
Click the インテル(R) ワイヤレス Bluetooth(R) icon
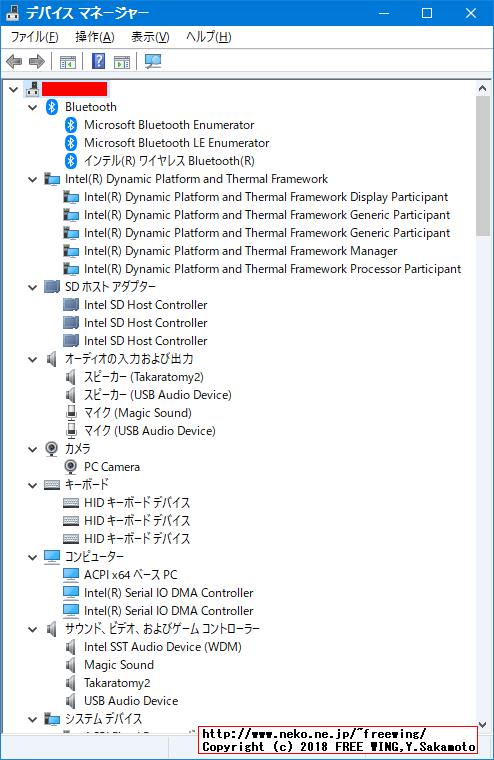tap(71, 161)
